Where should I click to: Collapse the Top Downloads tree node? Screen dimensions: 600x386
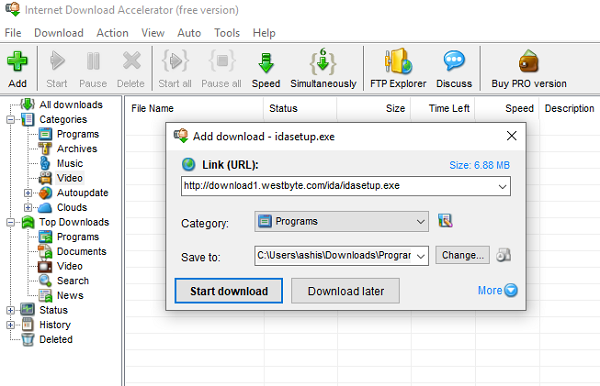click(x=10, y=222)
